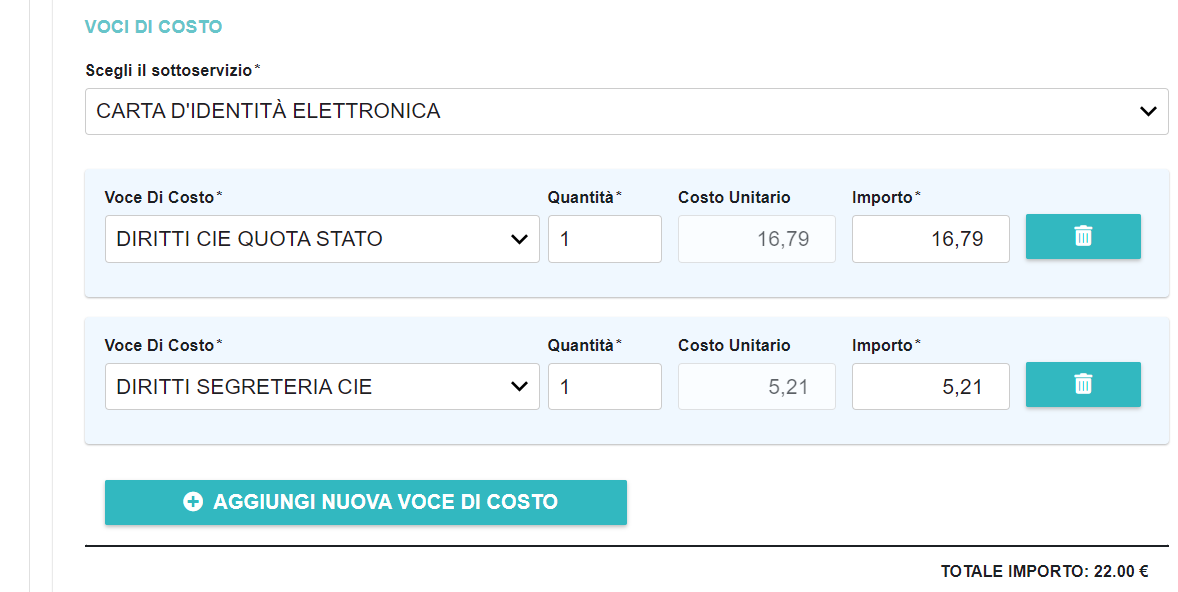
Task: Expand the DIRITTI SEGRETERIA CIE dropdown
Action: (x=321, y=387)
